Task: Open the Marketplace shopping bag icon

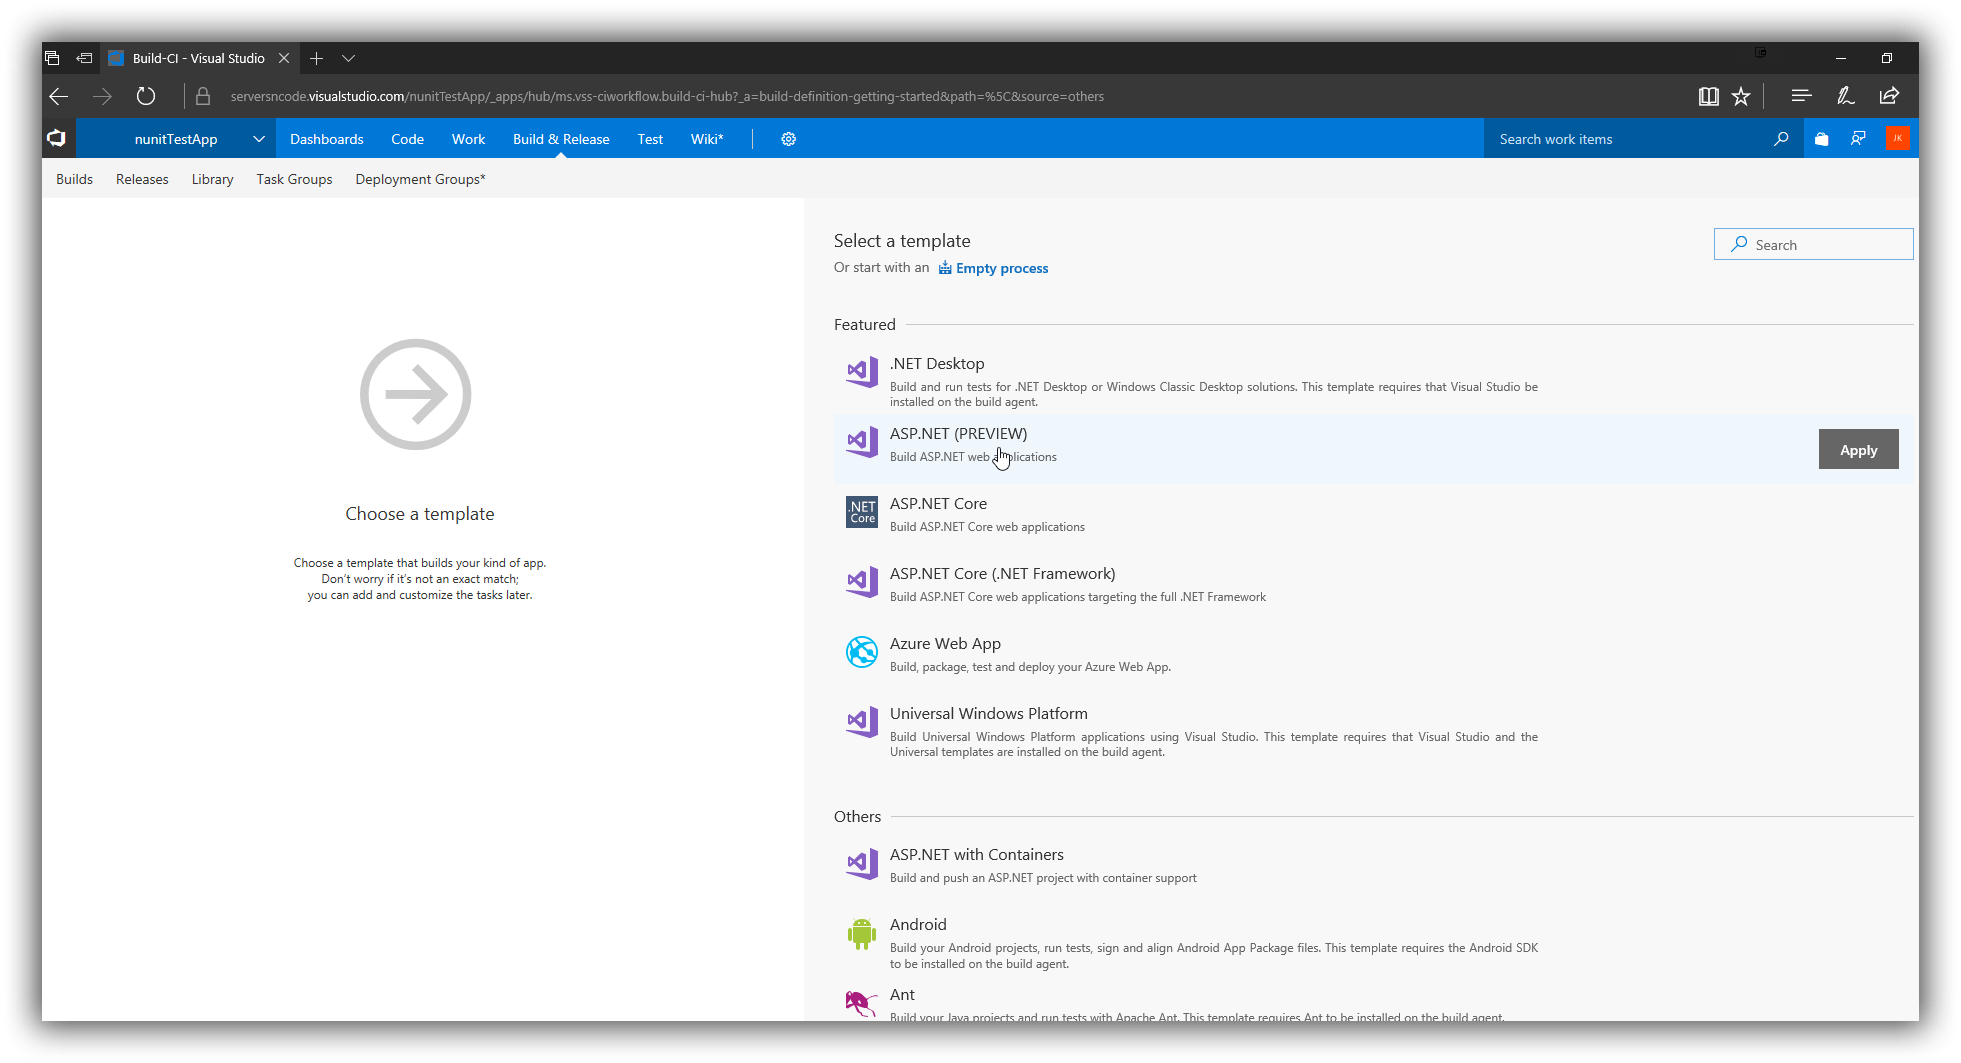Action: [x=1822, y=138]
